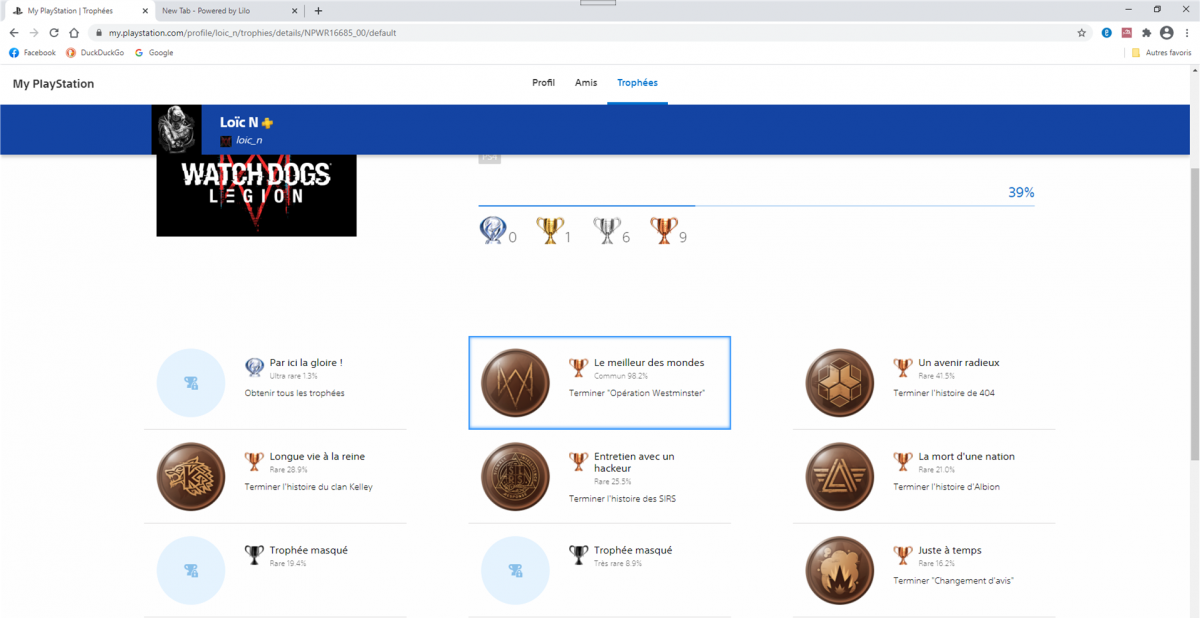Screen dimensions: 1200x618
Task: Click the title 'Par ici la gloire !'
Action: tap(306, 362)
